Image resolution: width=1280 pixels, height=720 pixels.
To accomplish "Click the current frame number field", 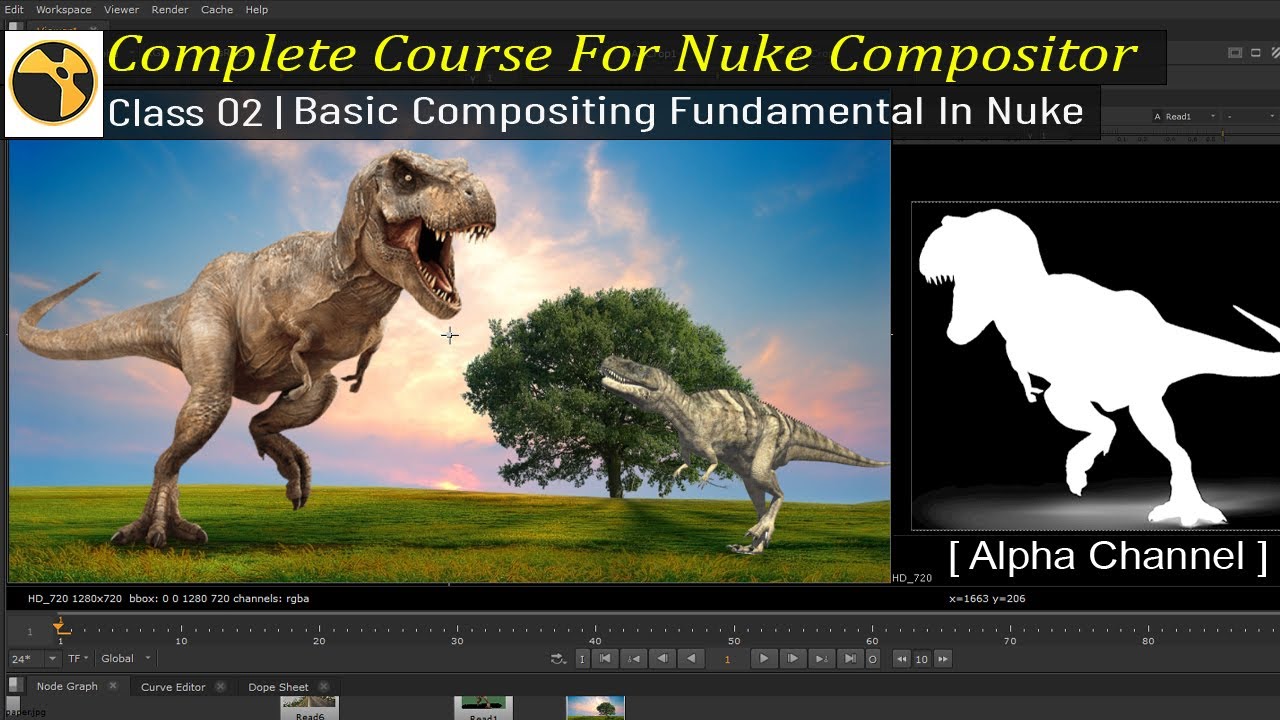I will (x=727, y=658).
